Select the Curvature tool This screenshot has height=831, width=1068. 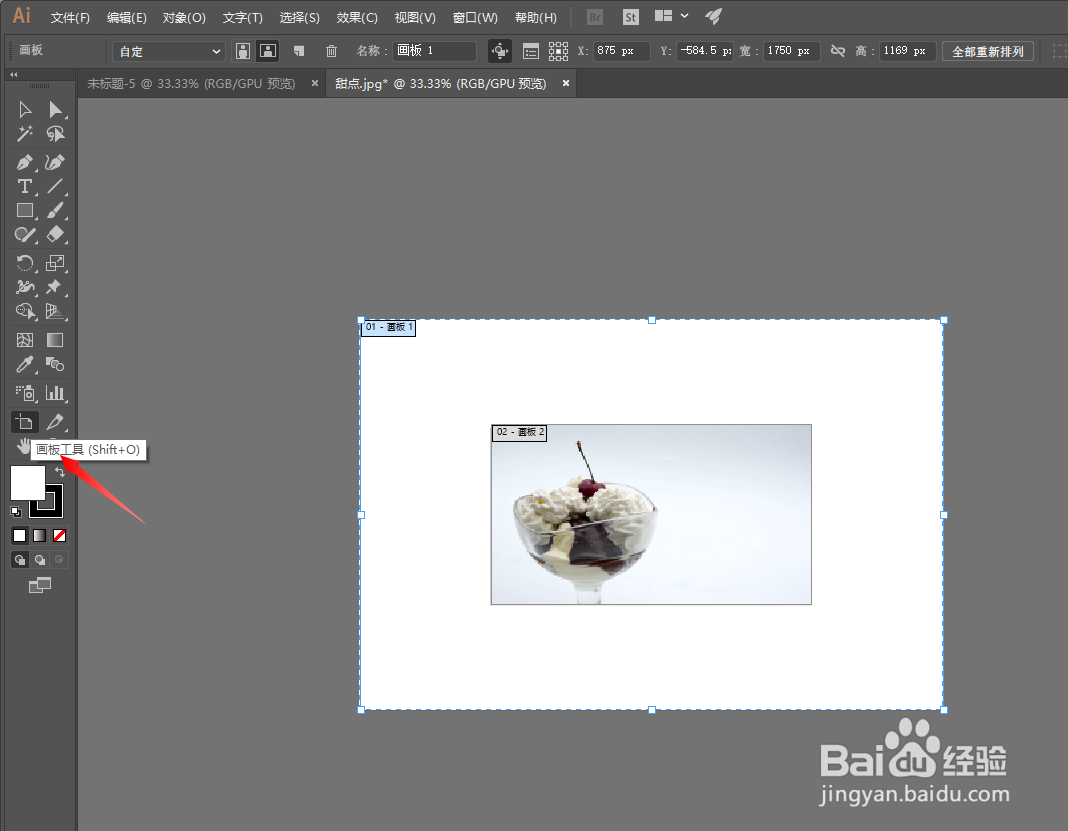pos(55,162)
